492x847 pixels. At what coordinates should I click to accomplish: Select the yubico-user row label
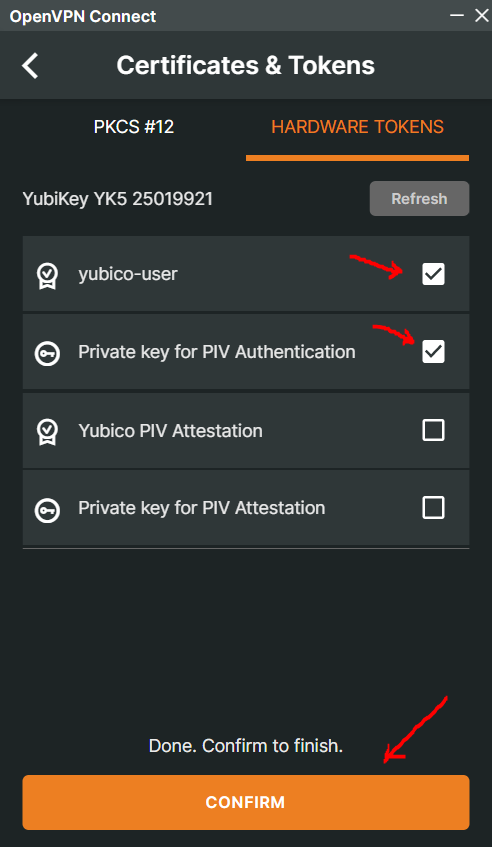127,274
